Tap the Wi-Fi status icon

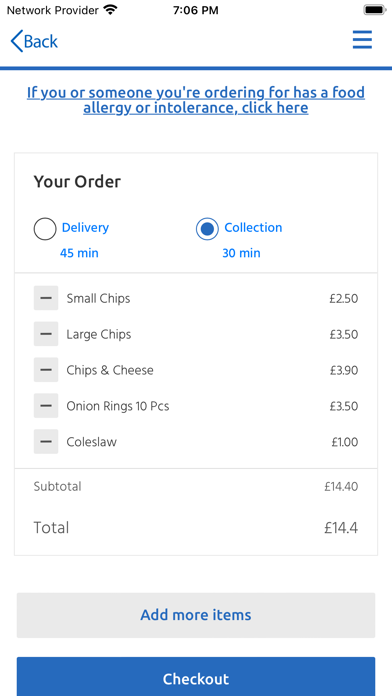(110, 10)
